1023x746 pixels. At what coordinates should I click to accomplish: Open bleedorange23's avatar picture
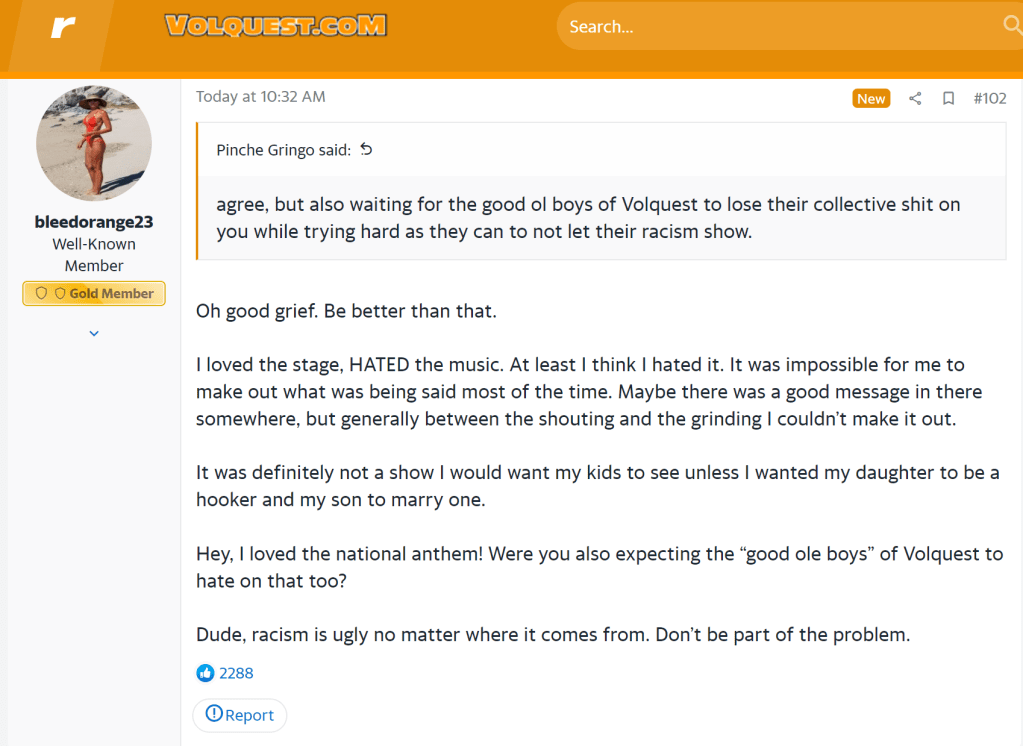pos(94,142)
